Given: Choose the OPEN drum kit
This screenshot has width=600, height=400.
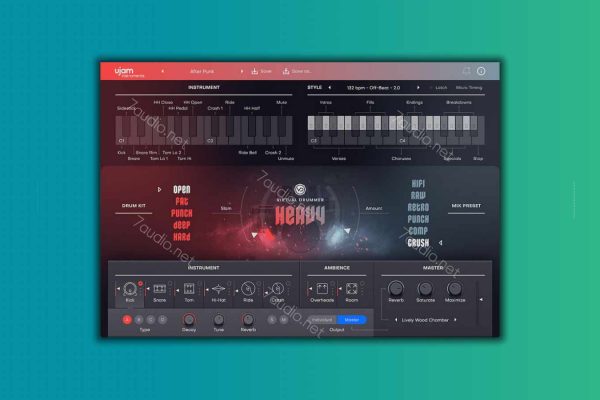Looking at the screenshot, I should (x=182, y=189).
